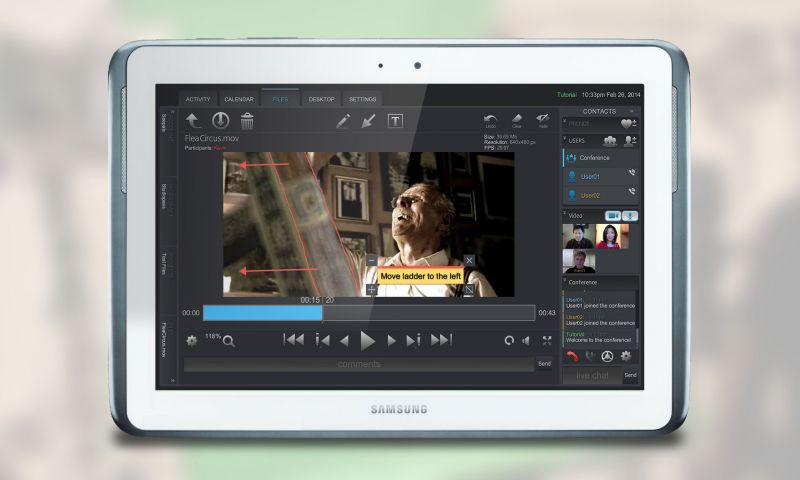The height and width of the screenshot is (480, 800).
Task: Step one frame backward
Action: click(x=345, y=341)
